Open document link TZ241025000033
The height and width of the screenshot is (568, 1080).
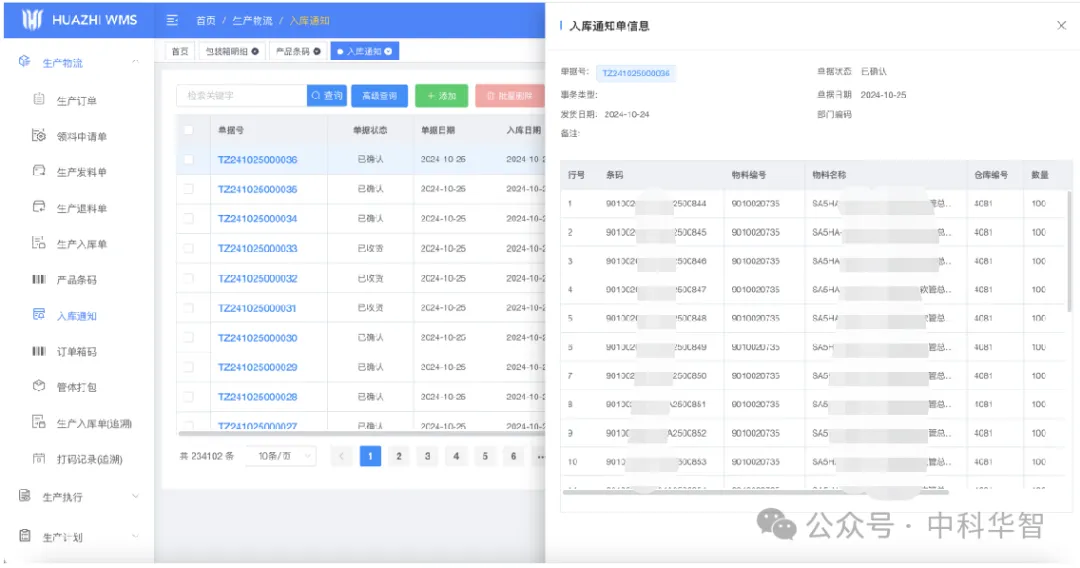(x=257, y=249)
